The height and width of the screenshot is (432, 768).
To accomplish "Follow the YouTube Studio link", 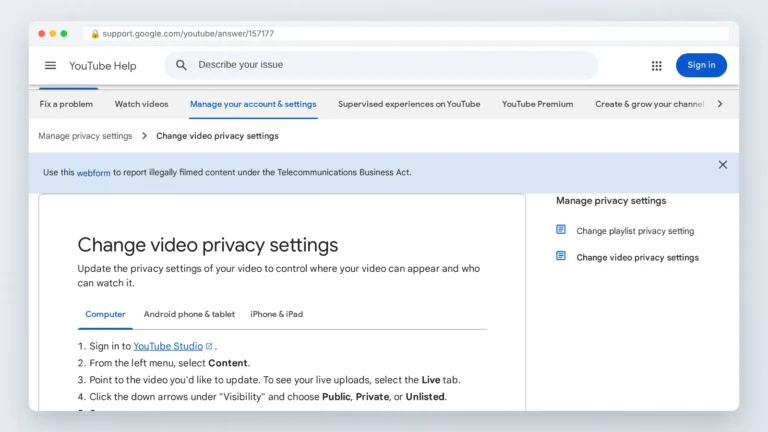I will [x=168, y=346].
